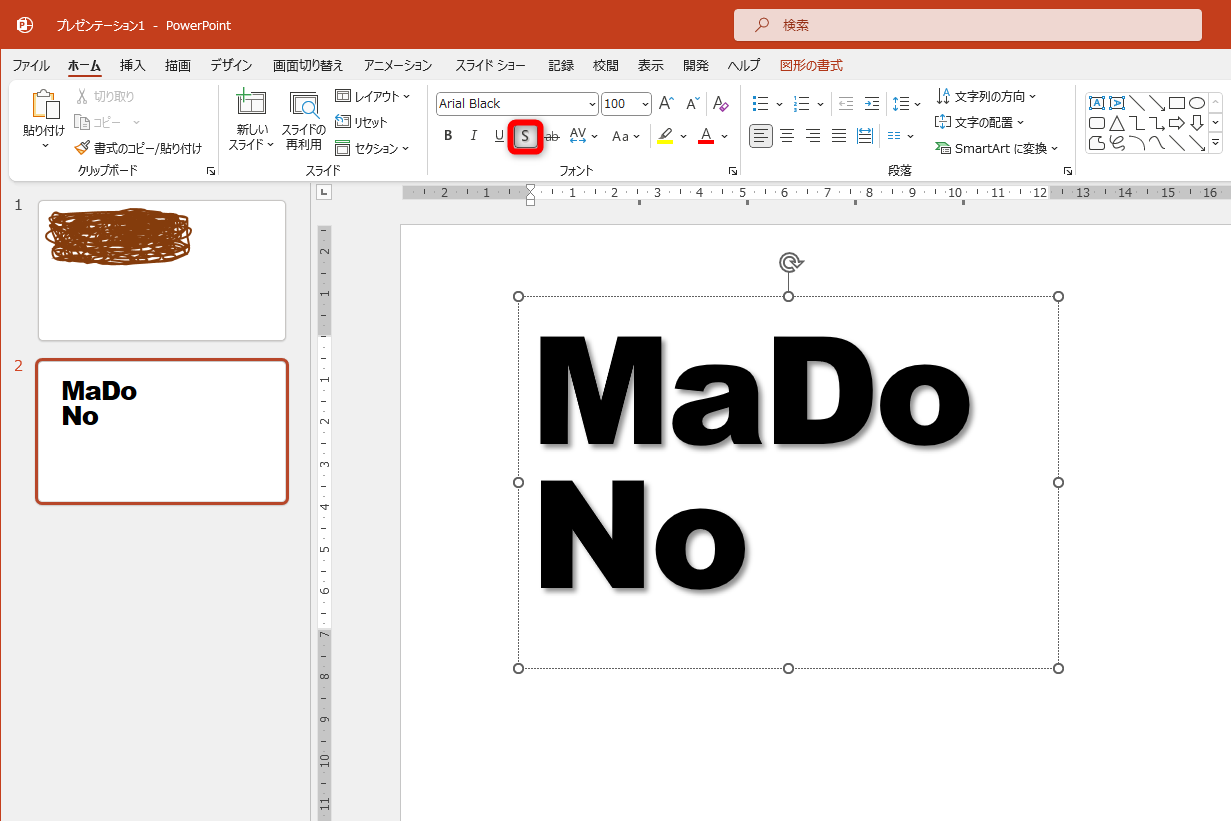
Task: Choose the right block arrow shape
Action: click(x=1177, y=123)
